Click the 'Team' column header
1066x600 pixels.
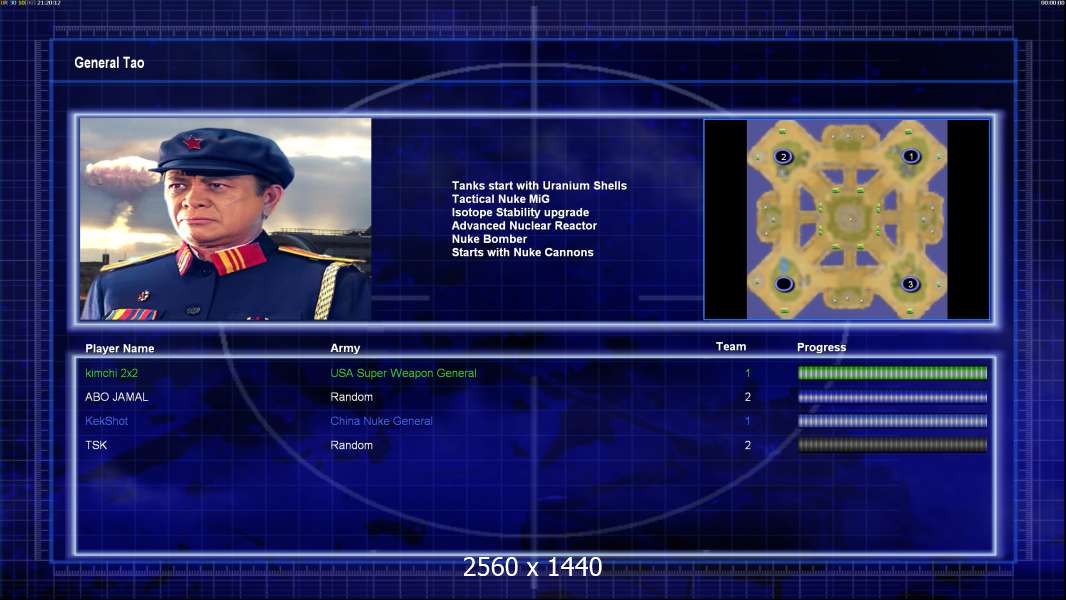(731, 347)
